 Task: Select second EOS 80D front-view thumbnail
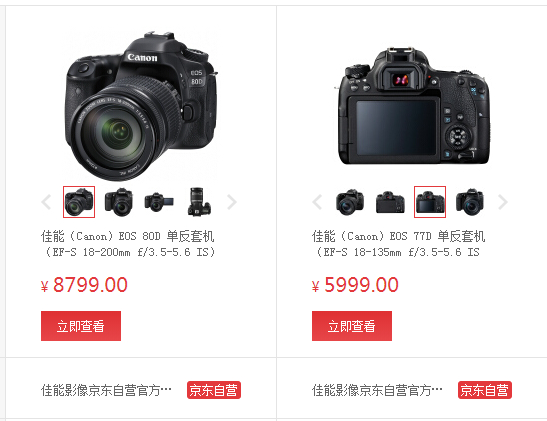point(119,202)
